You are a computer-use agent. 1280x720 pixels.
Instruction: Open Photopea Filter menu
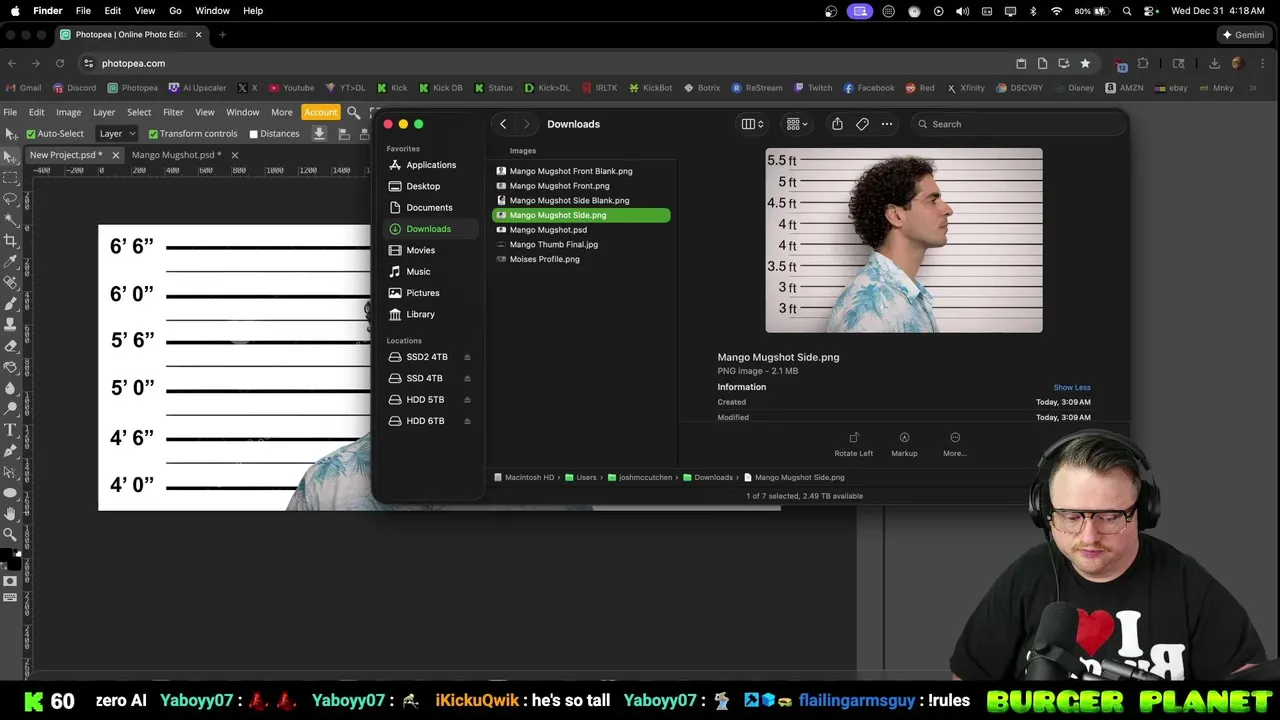pos(173,112)
